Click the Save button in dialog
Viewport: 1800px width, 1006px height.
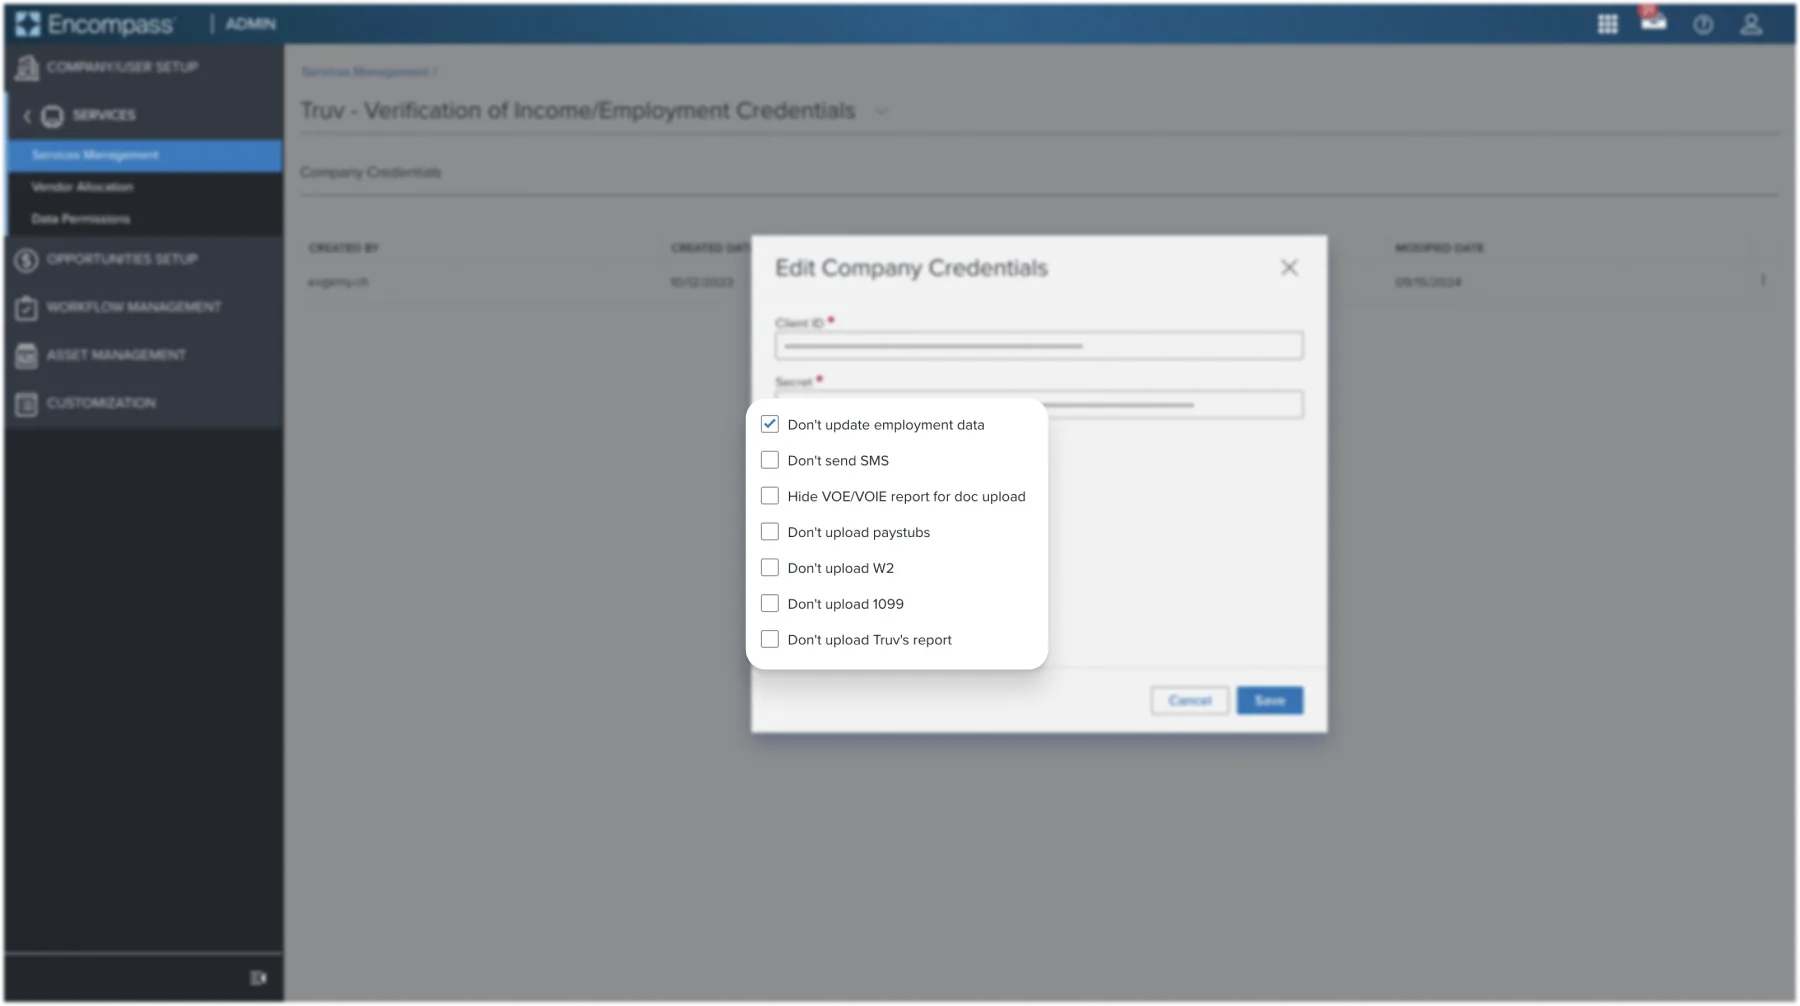pos(1269,700)
